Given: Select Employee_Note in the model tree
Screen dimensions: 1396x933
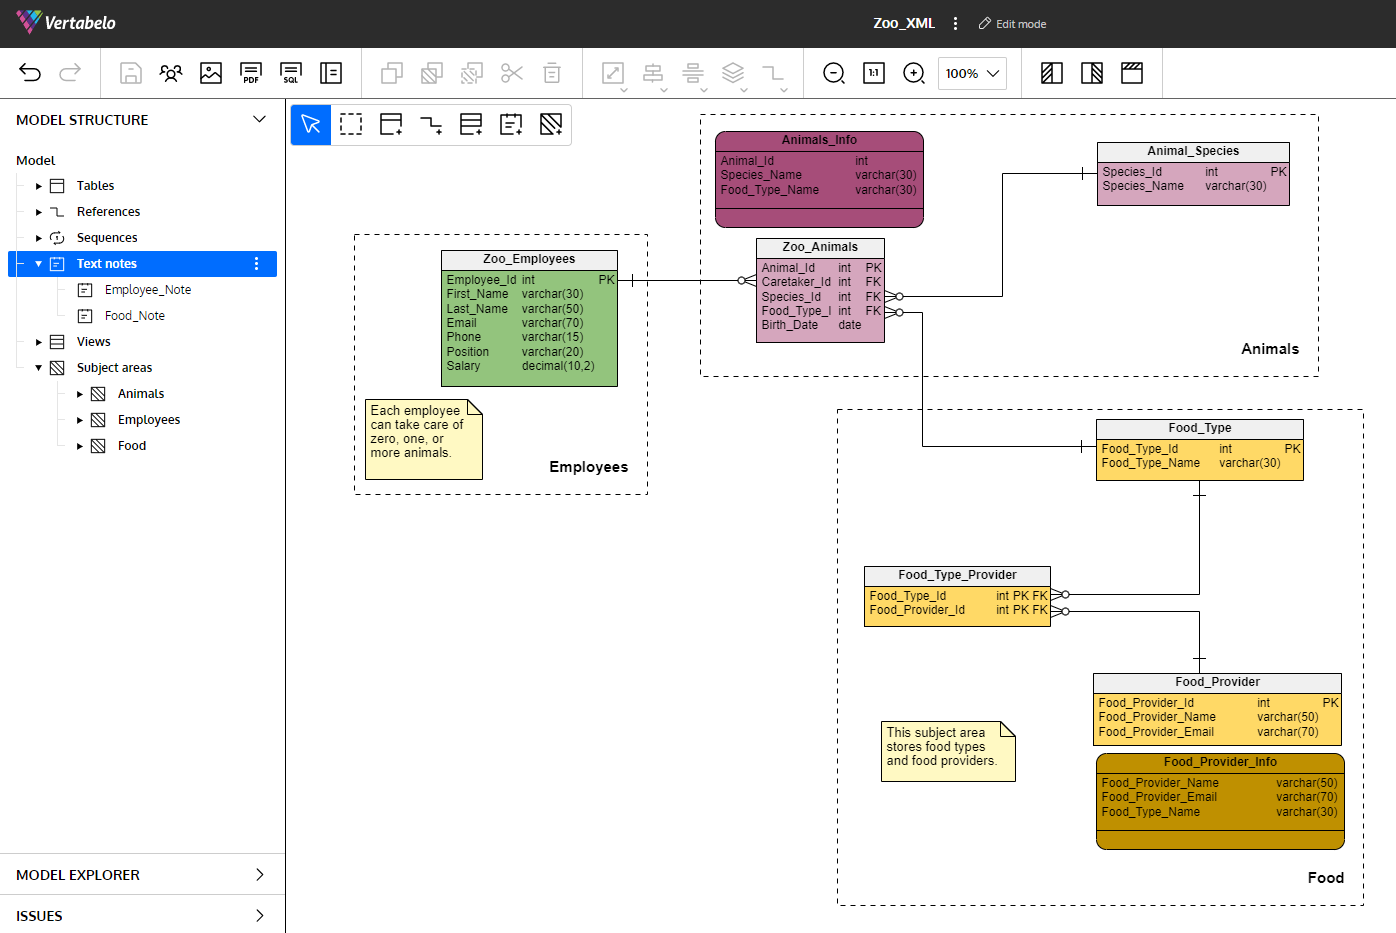Looking at the screenshot, I should click(148, 290).
